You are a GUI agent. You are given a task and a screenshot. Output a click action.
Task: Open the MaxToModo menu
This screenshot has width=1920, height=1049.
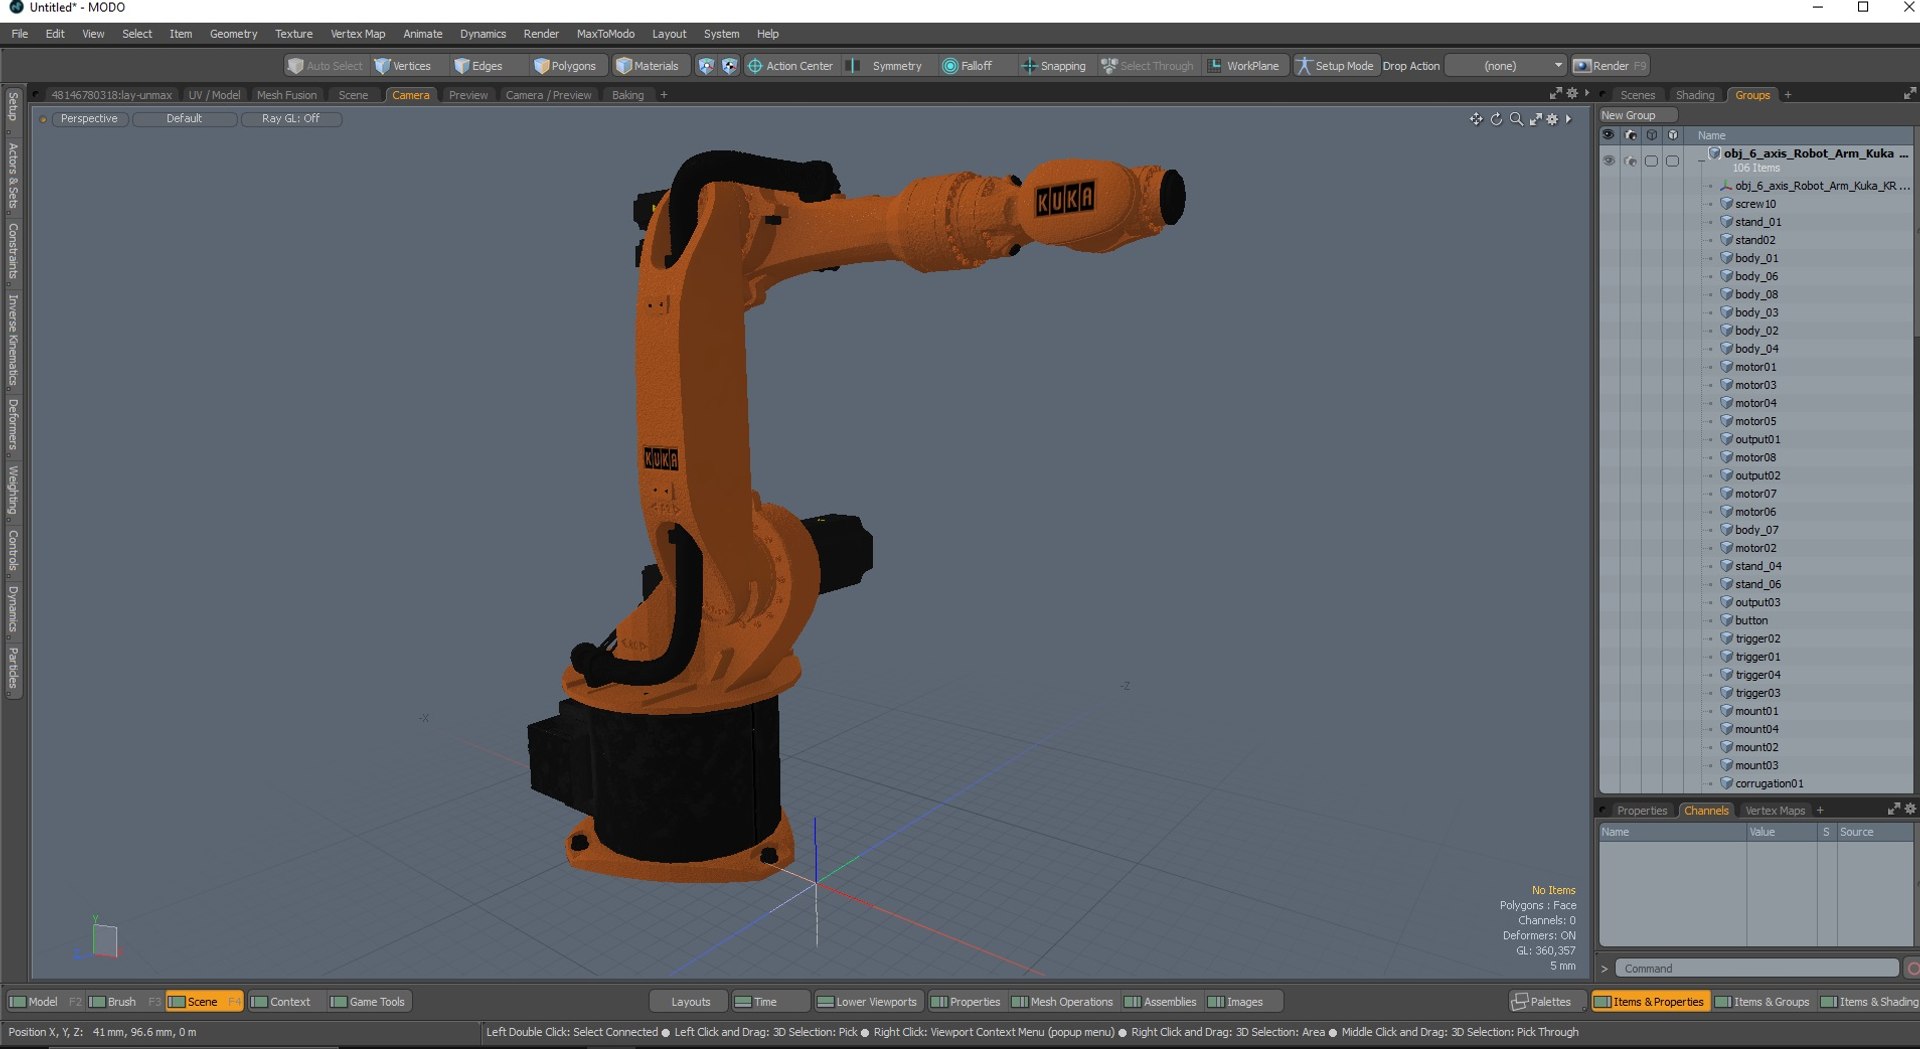pyautogui.click(x=605, y=34)
